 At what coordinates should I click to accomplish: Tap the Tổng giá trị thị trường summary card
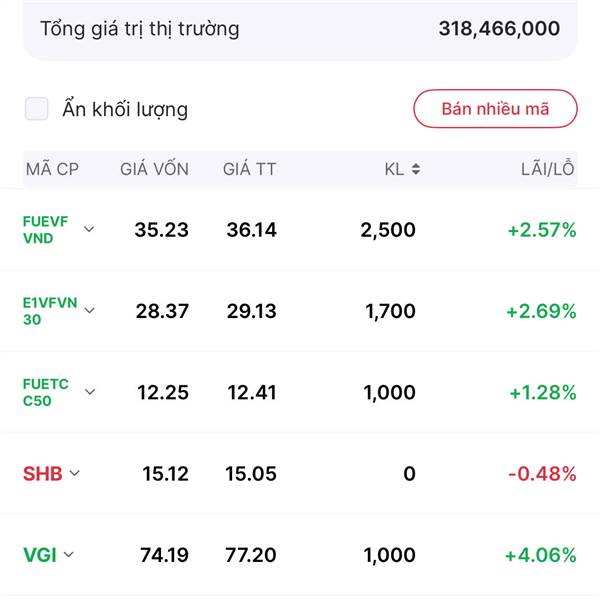point(300,30)
